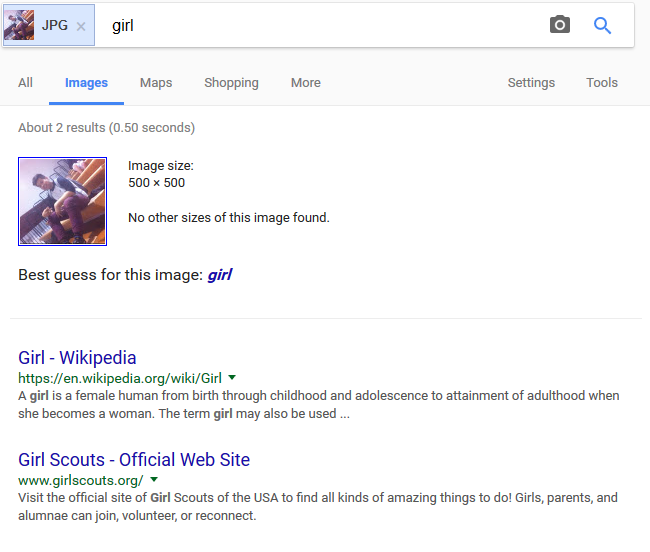The width and height of the screenshot is (650, 552).
Task: Open Girl Scouts - Official Web Site link
Action: coord(134,460)
